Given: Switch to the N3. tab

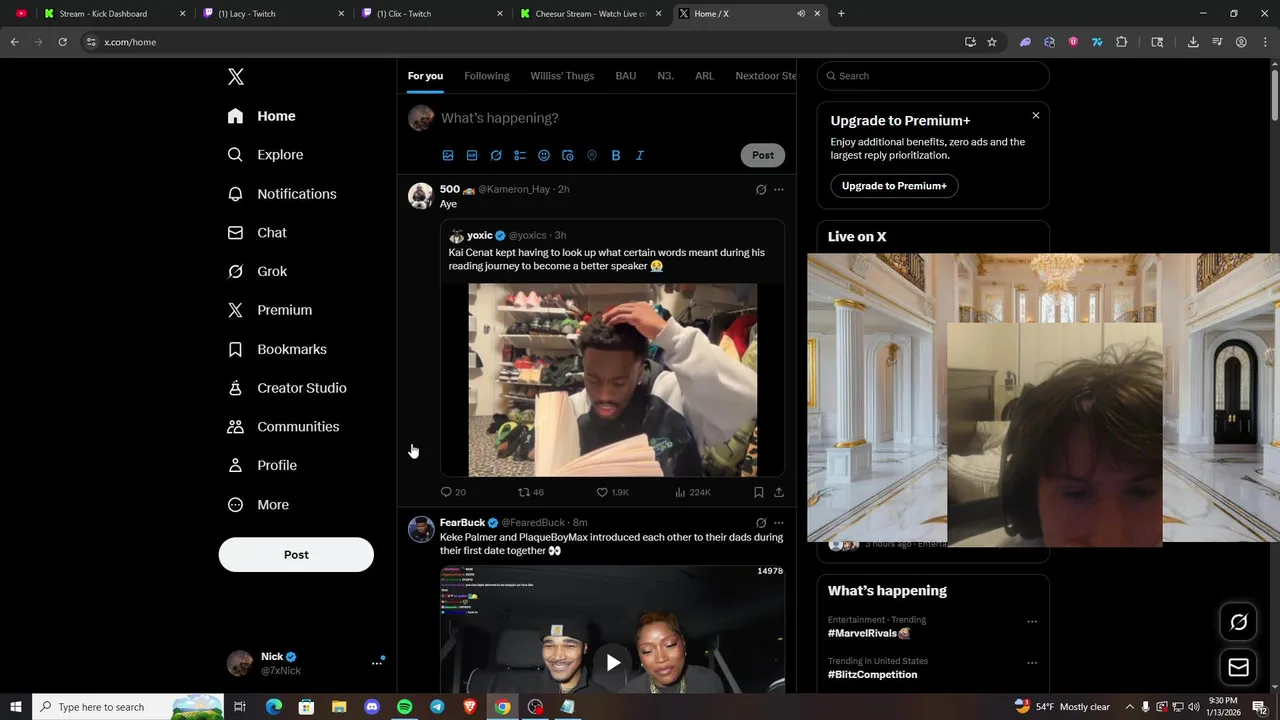Looking at the screenshot, I should pos(665,76).
